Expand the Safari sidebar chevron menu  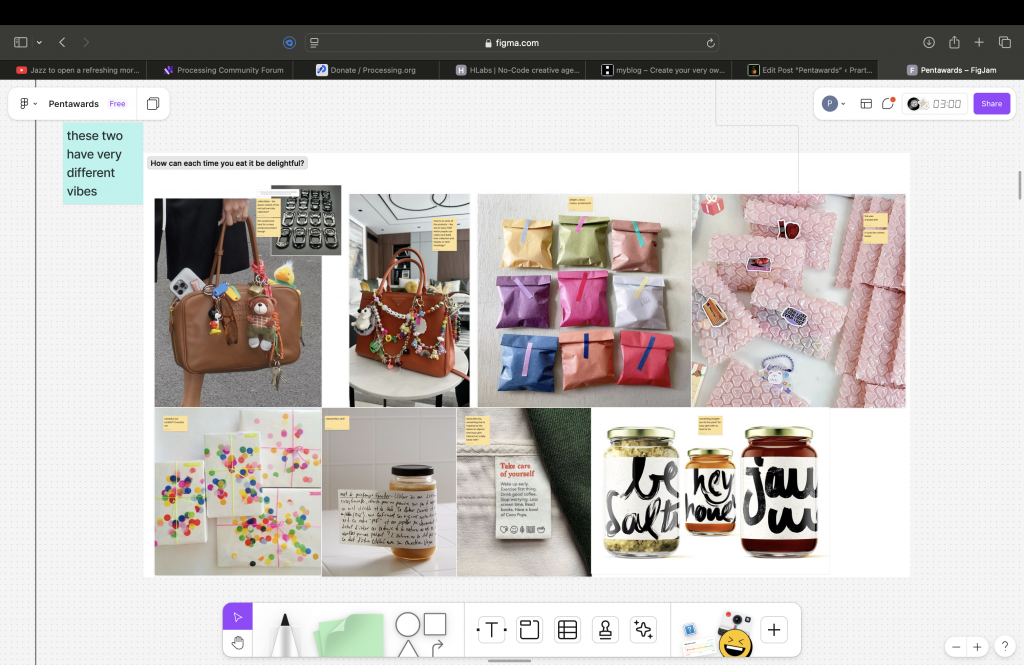click(x=39, y=43)
